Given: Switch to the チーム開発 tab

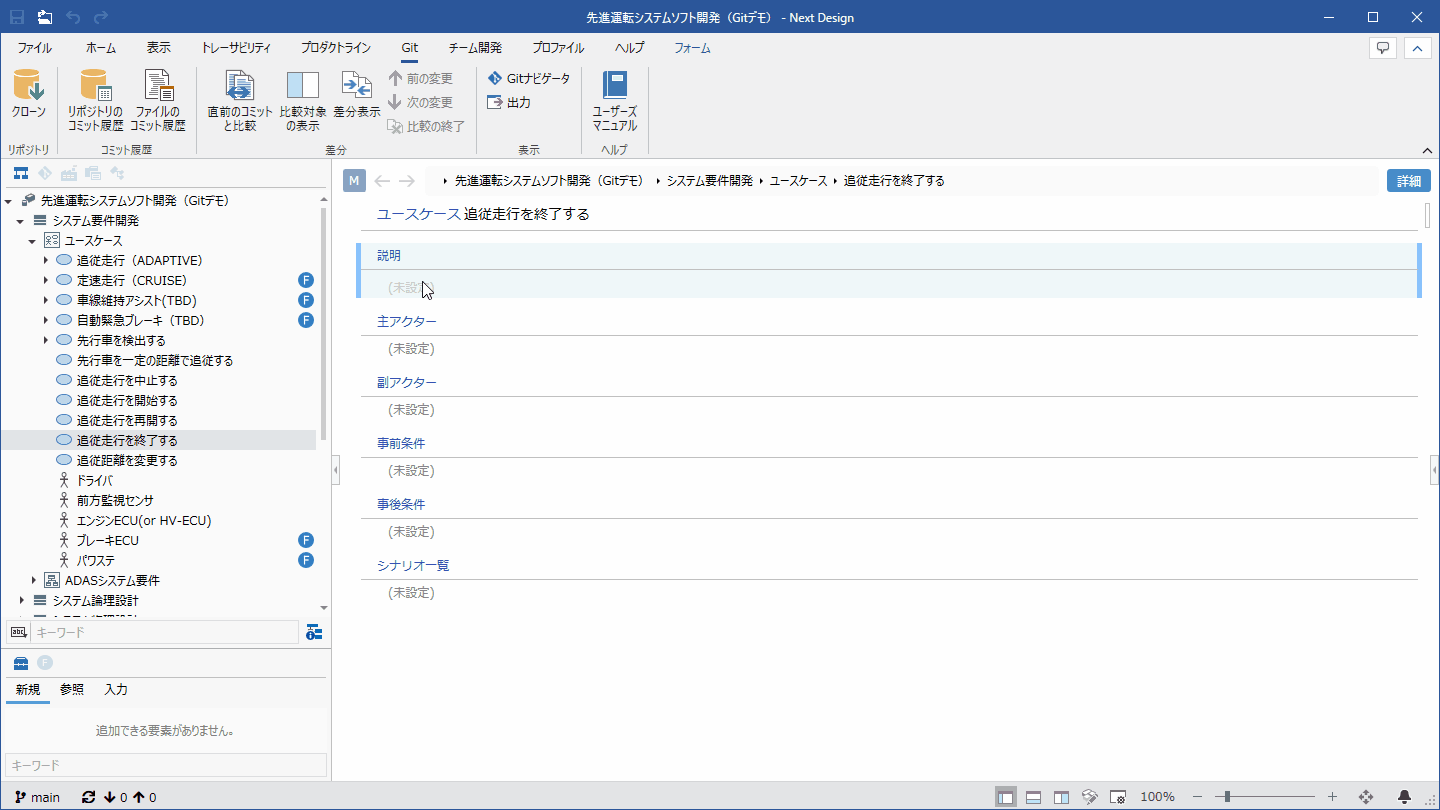Looking at the screenshot, I should (x=475, y=48).
